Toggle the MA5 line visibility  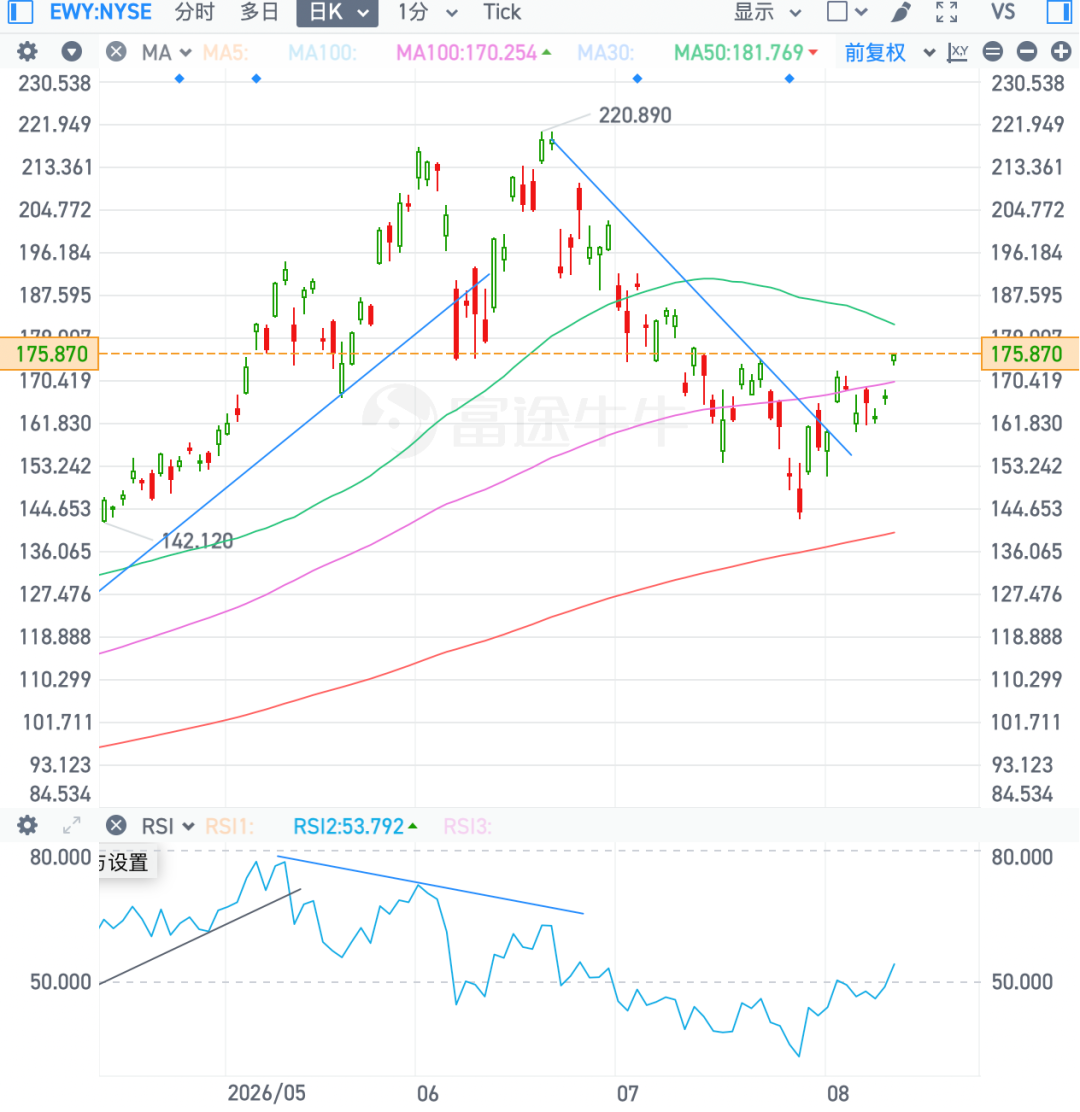coord(225,52)
